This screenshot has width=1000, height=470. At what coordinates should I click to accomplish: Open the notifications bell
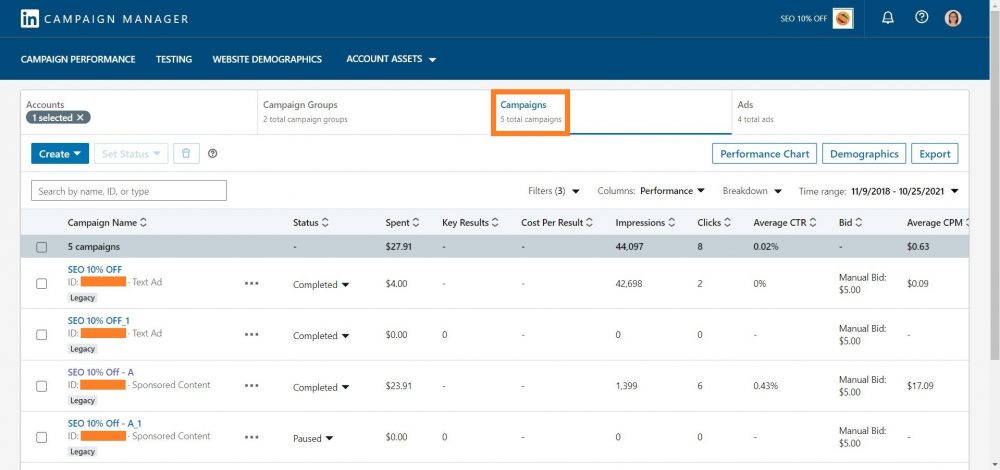tap(888, 18)
